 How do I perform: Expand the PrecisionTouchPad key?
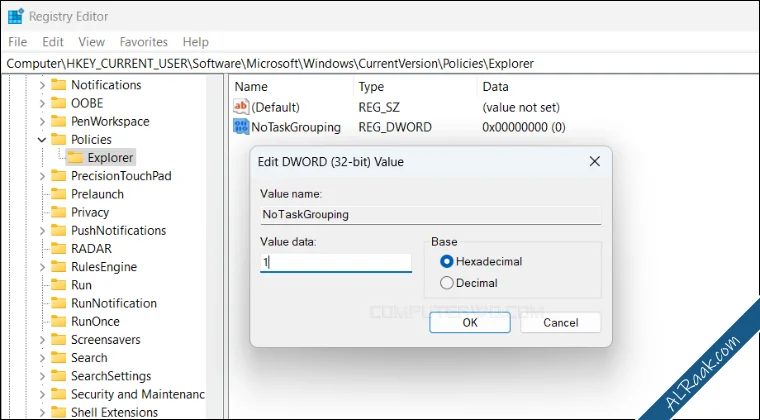42,176
